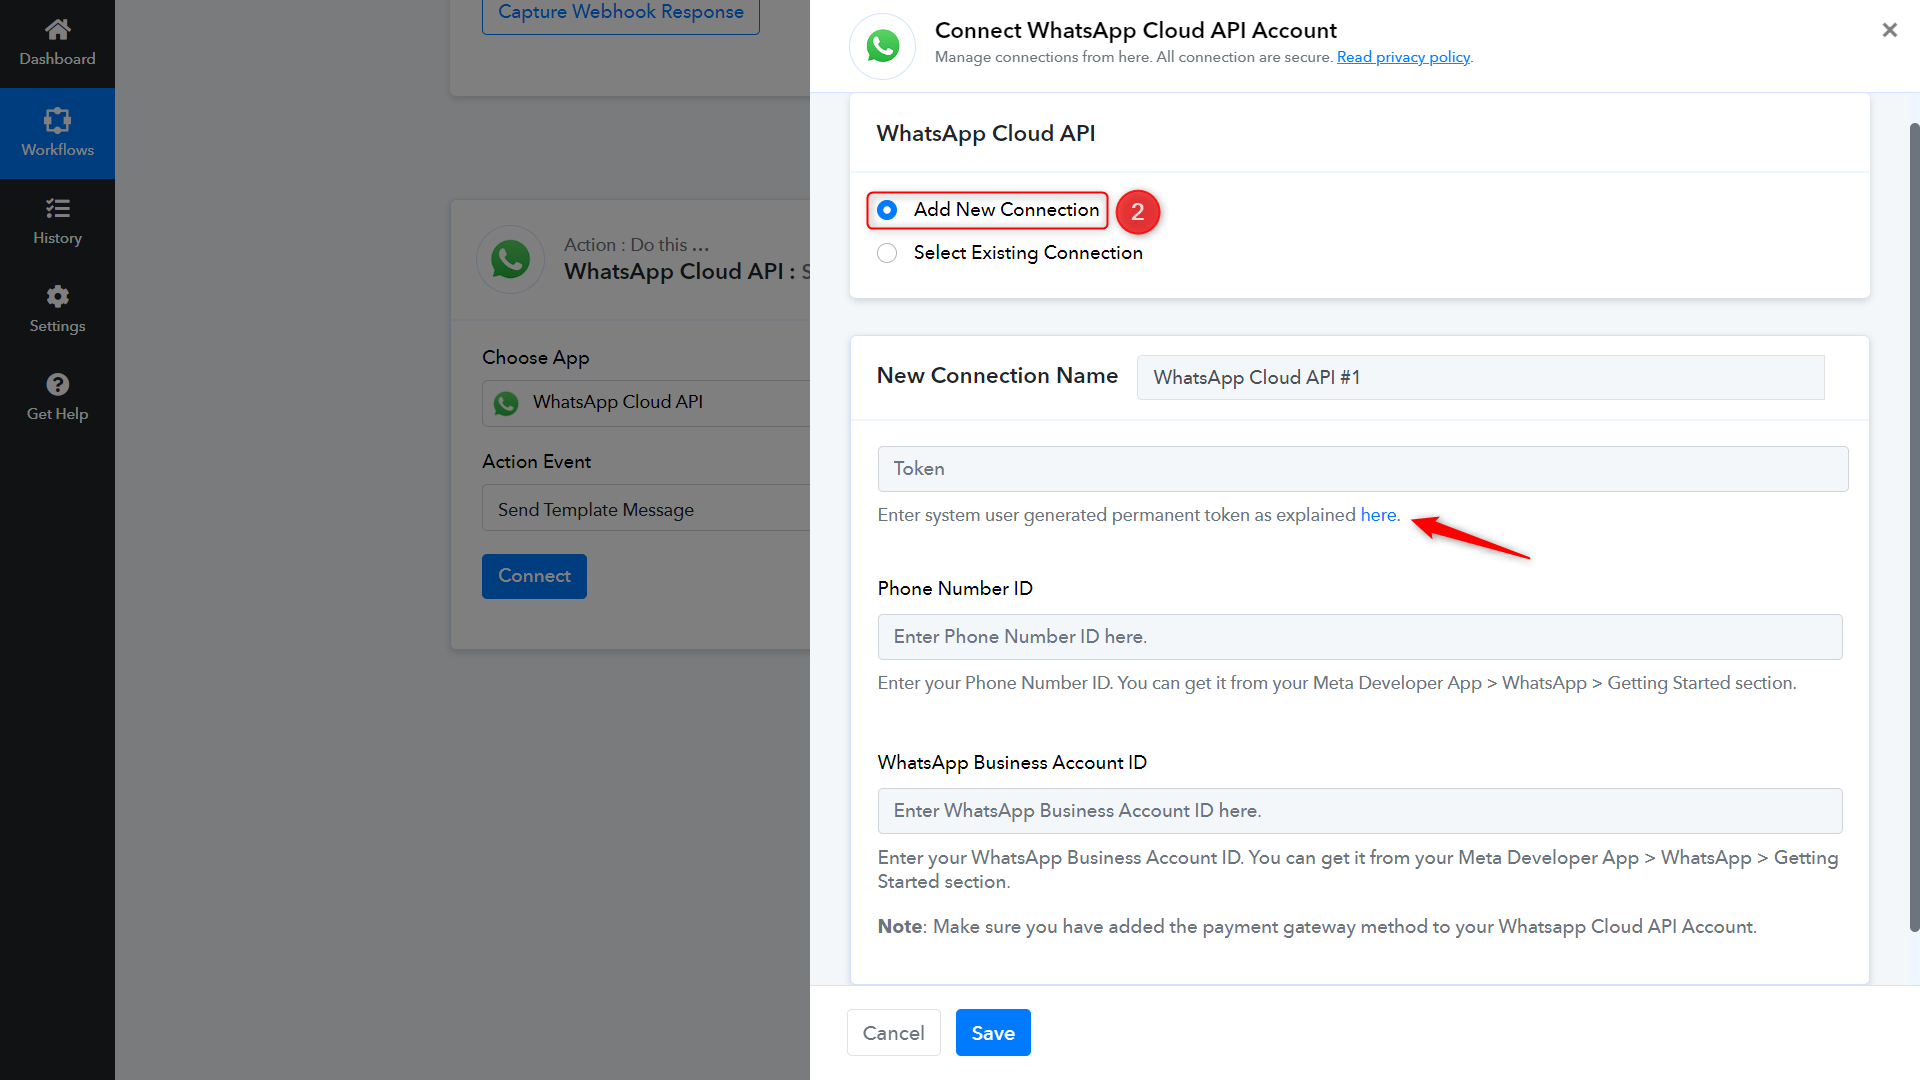Image resolution: width=1920 pixels, height=1080 pixels.
Task: Open the History list icon
Action: pyautogui.click(x=57, y=208)
